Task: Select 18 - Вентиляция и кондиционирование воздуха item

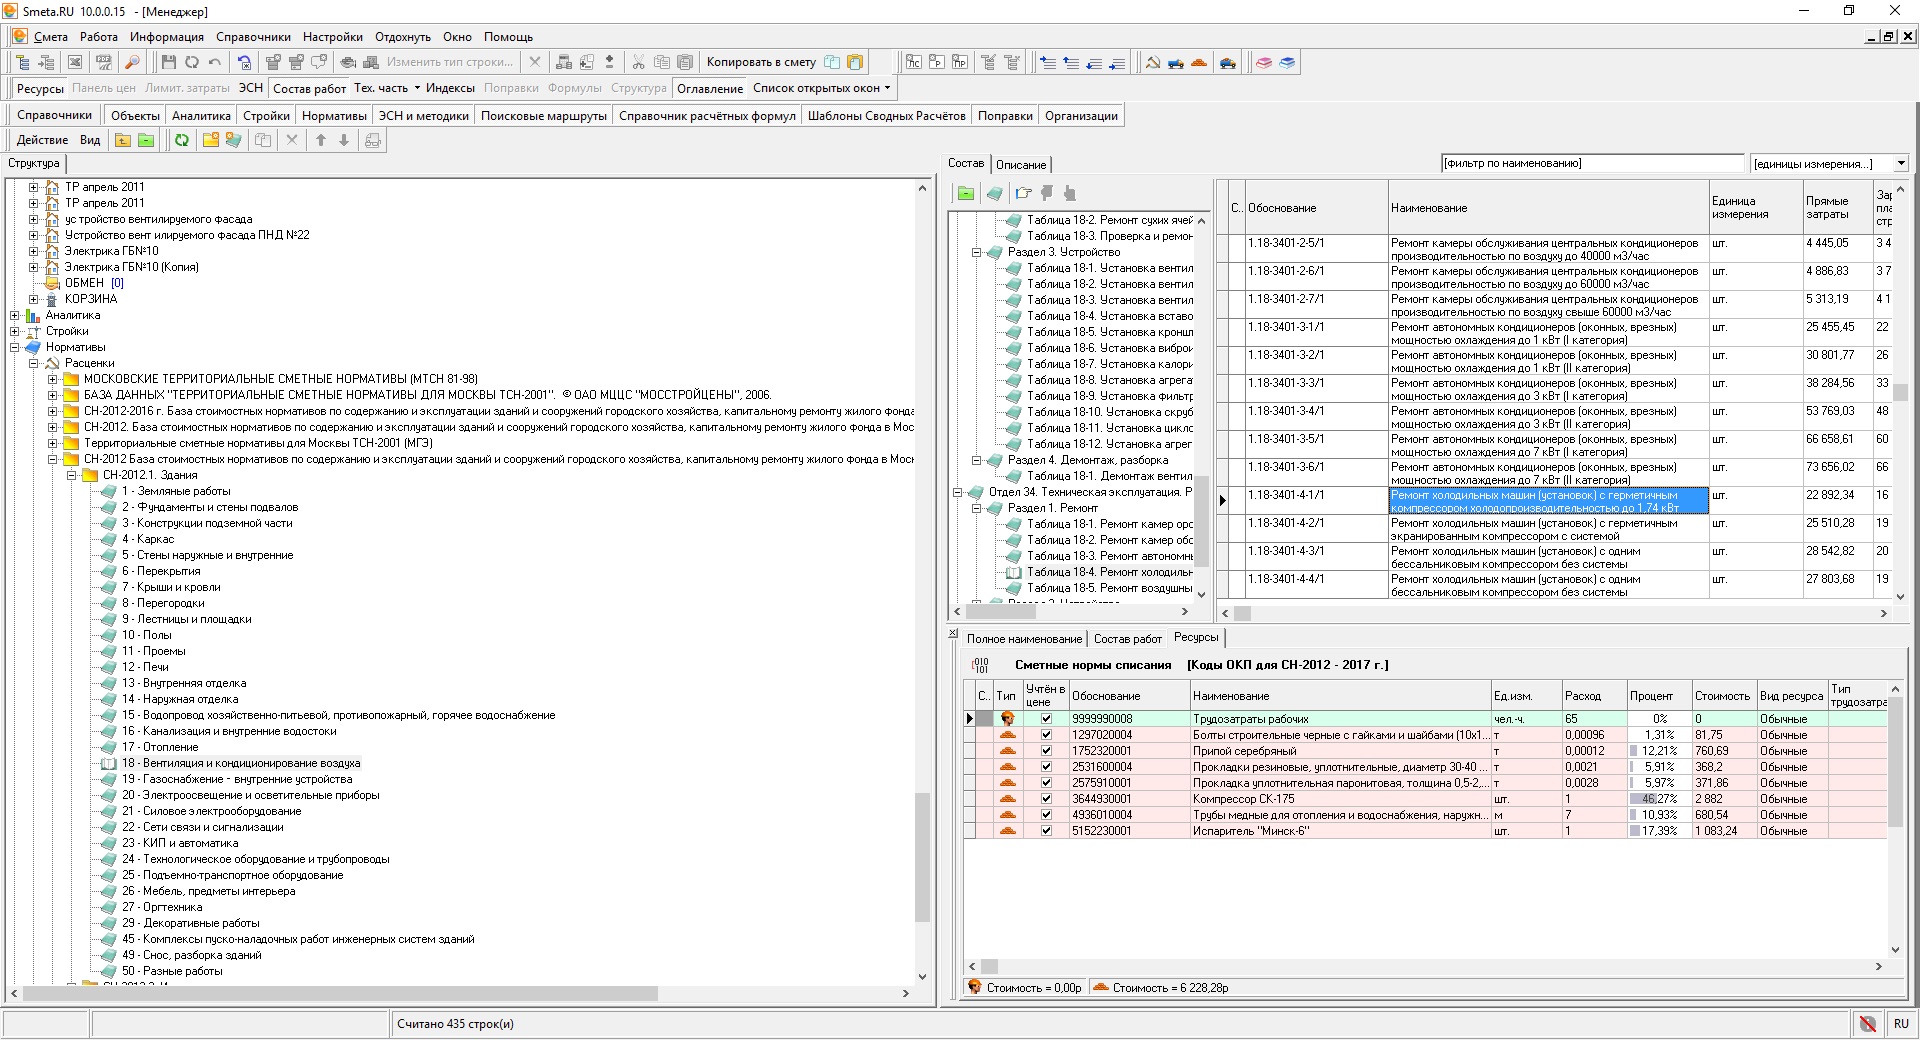Action: [x=241, y=763]
